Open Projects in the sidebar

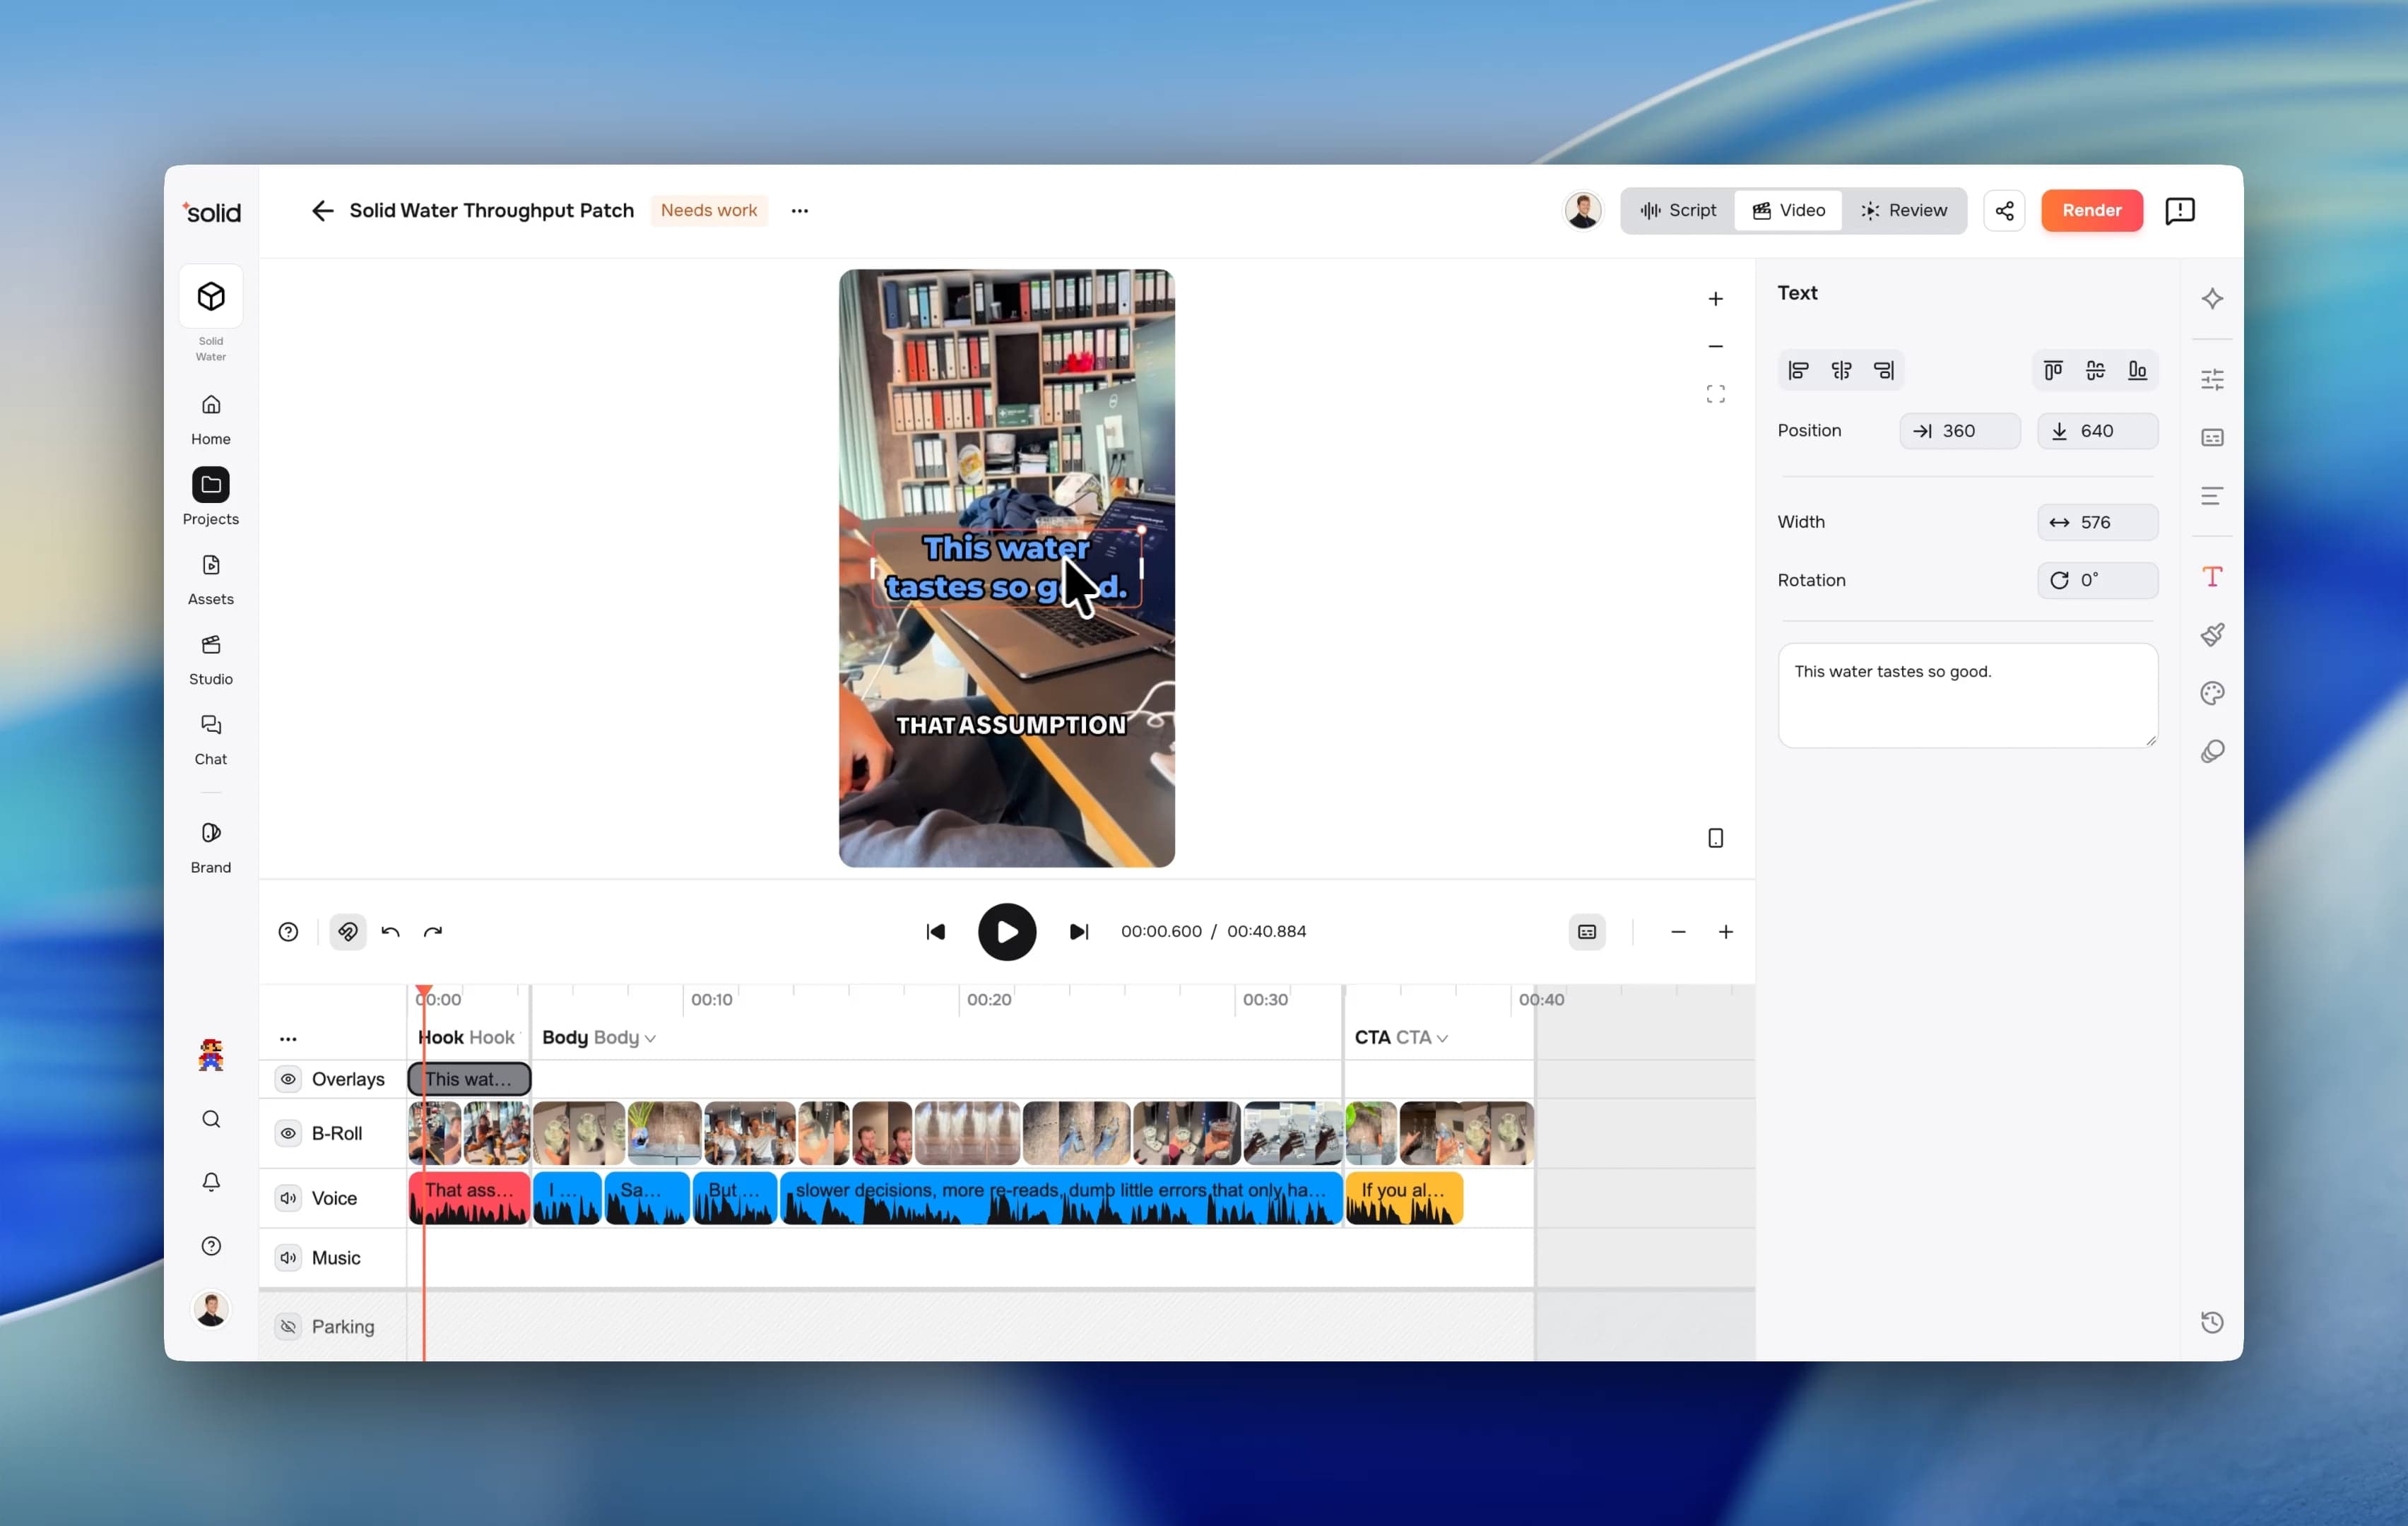(211, 497)
